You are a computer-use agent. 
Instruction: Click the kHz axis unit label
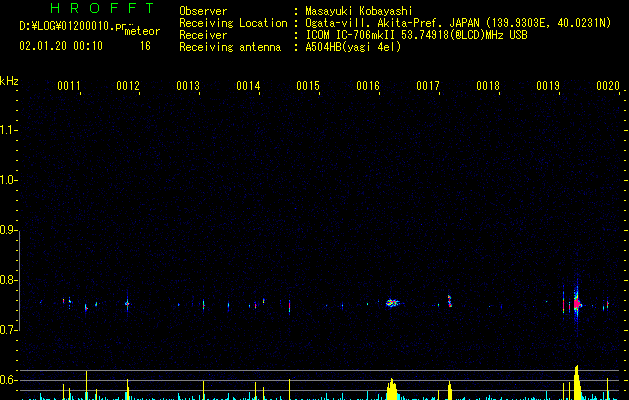[9, 81]
